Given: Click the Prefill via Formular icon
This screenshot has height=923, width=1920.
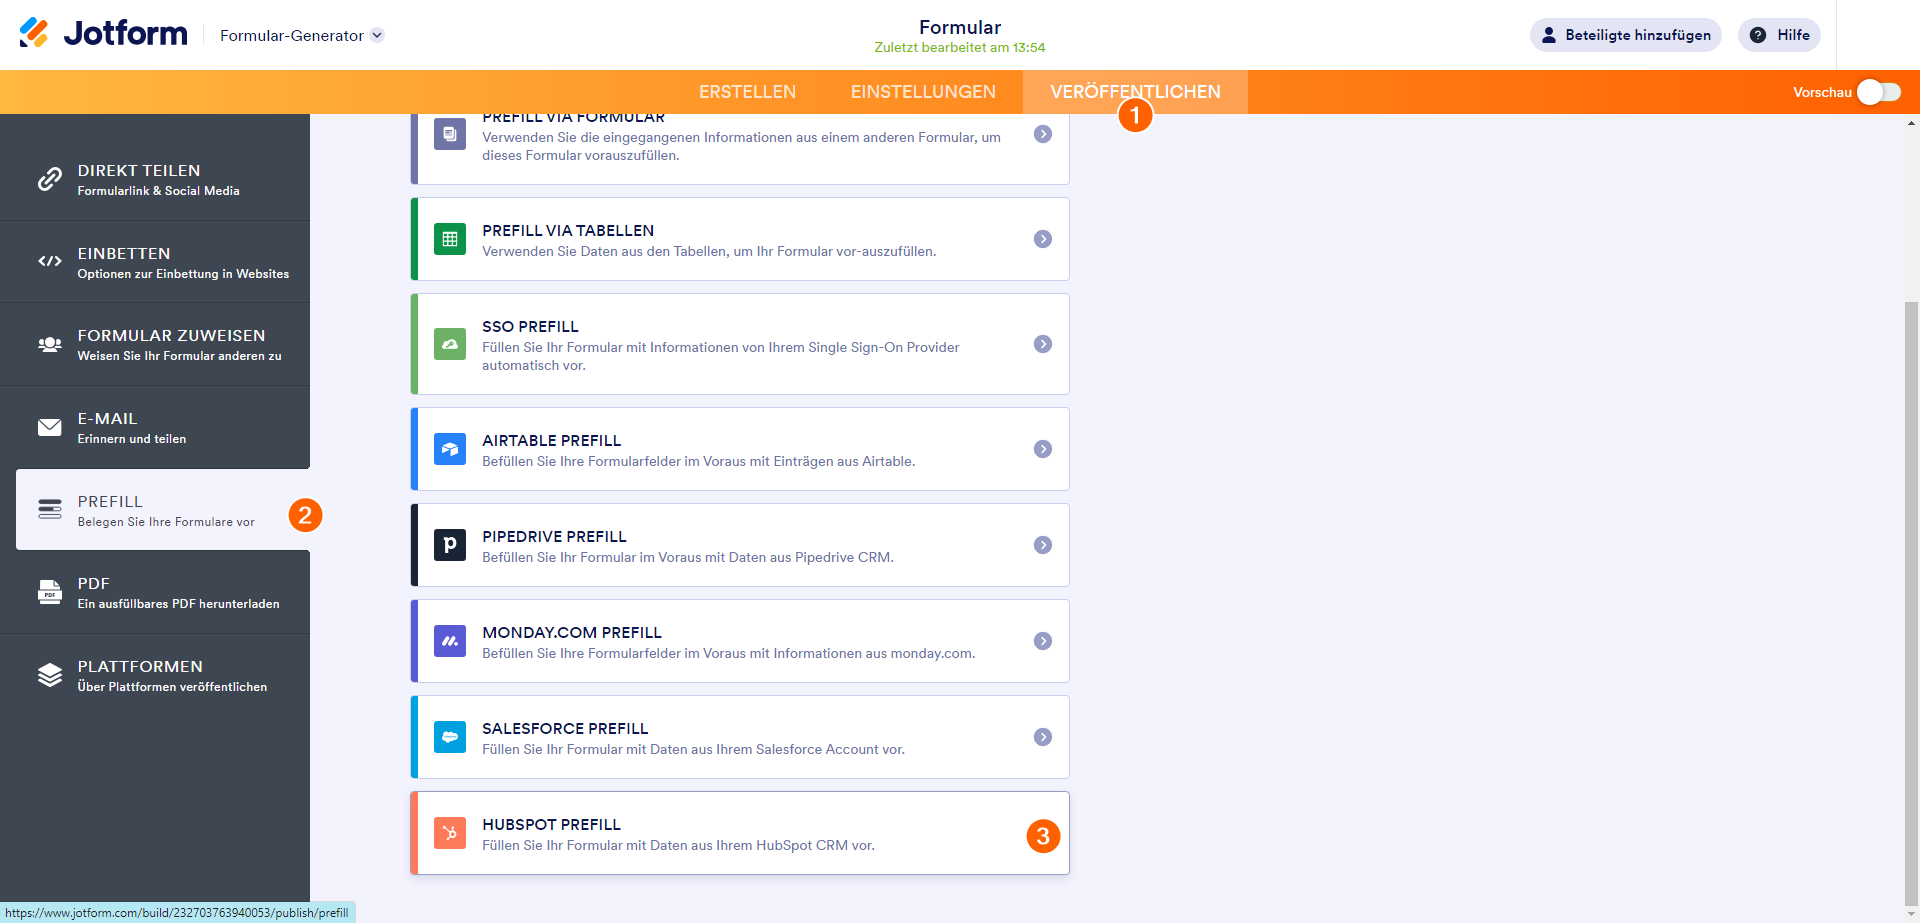Looking at the screenshot, I should click(x=450, y=134).
